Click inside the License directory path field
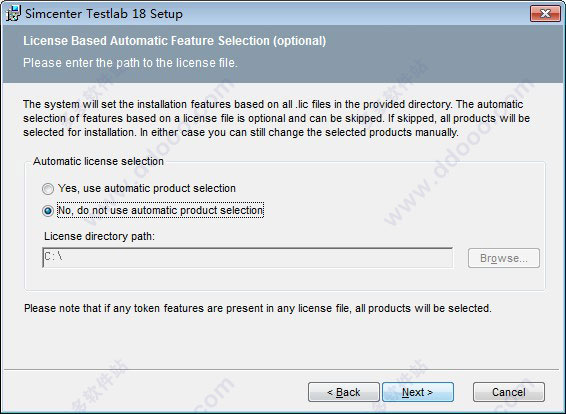This screenshot has height=414, width=566. coord(247,258)
